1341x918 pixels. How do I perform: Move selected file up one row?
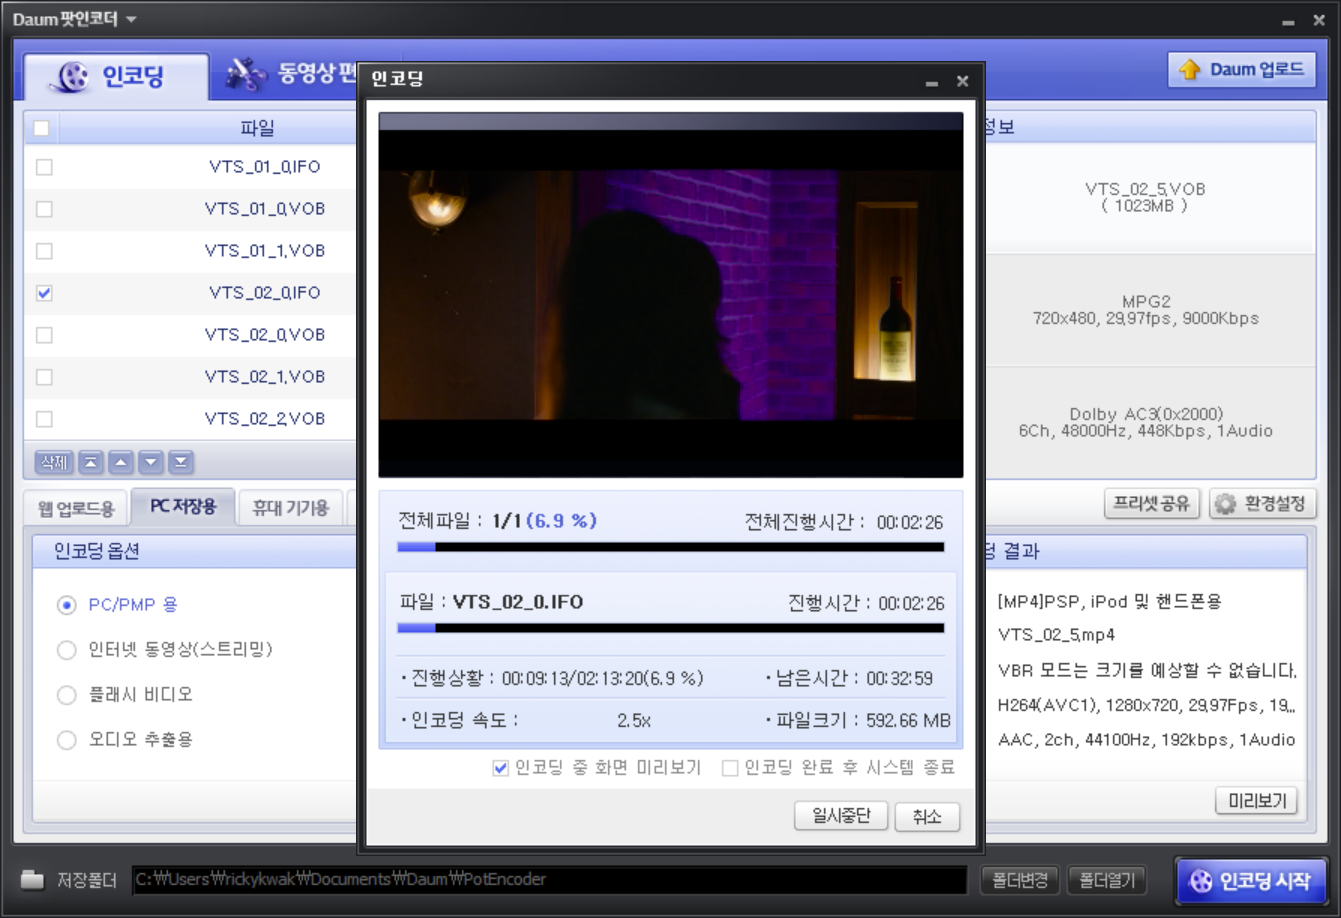pos(120,462)
